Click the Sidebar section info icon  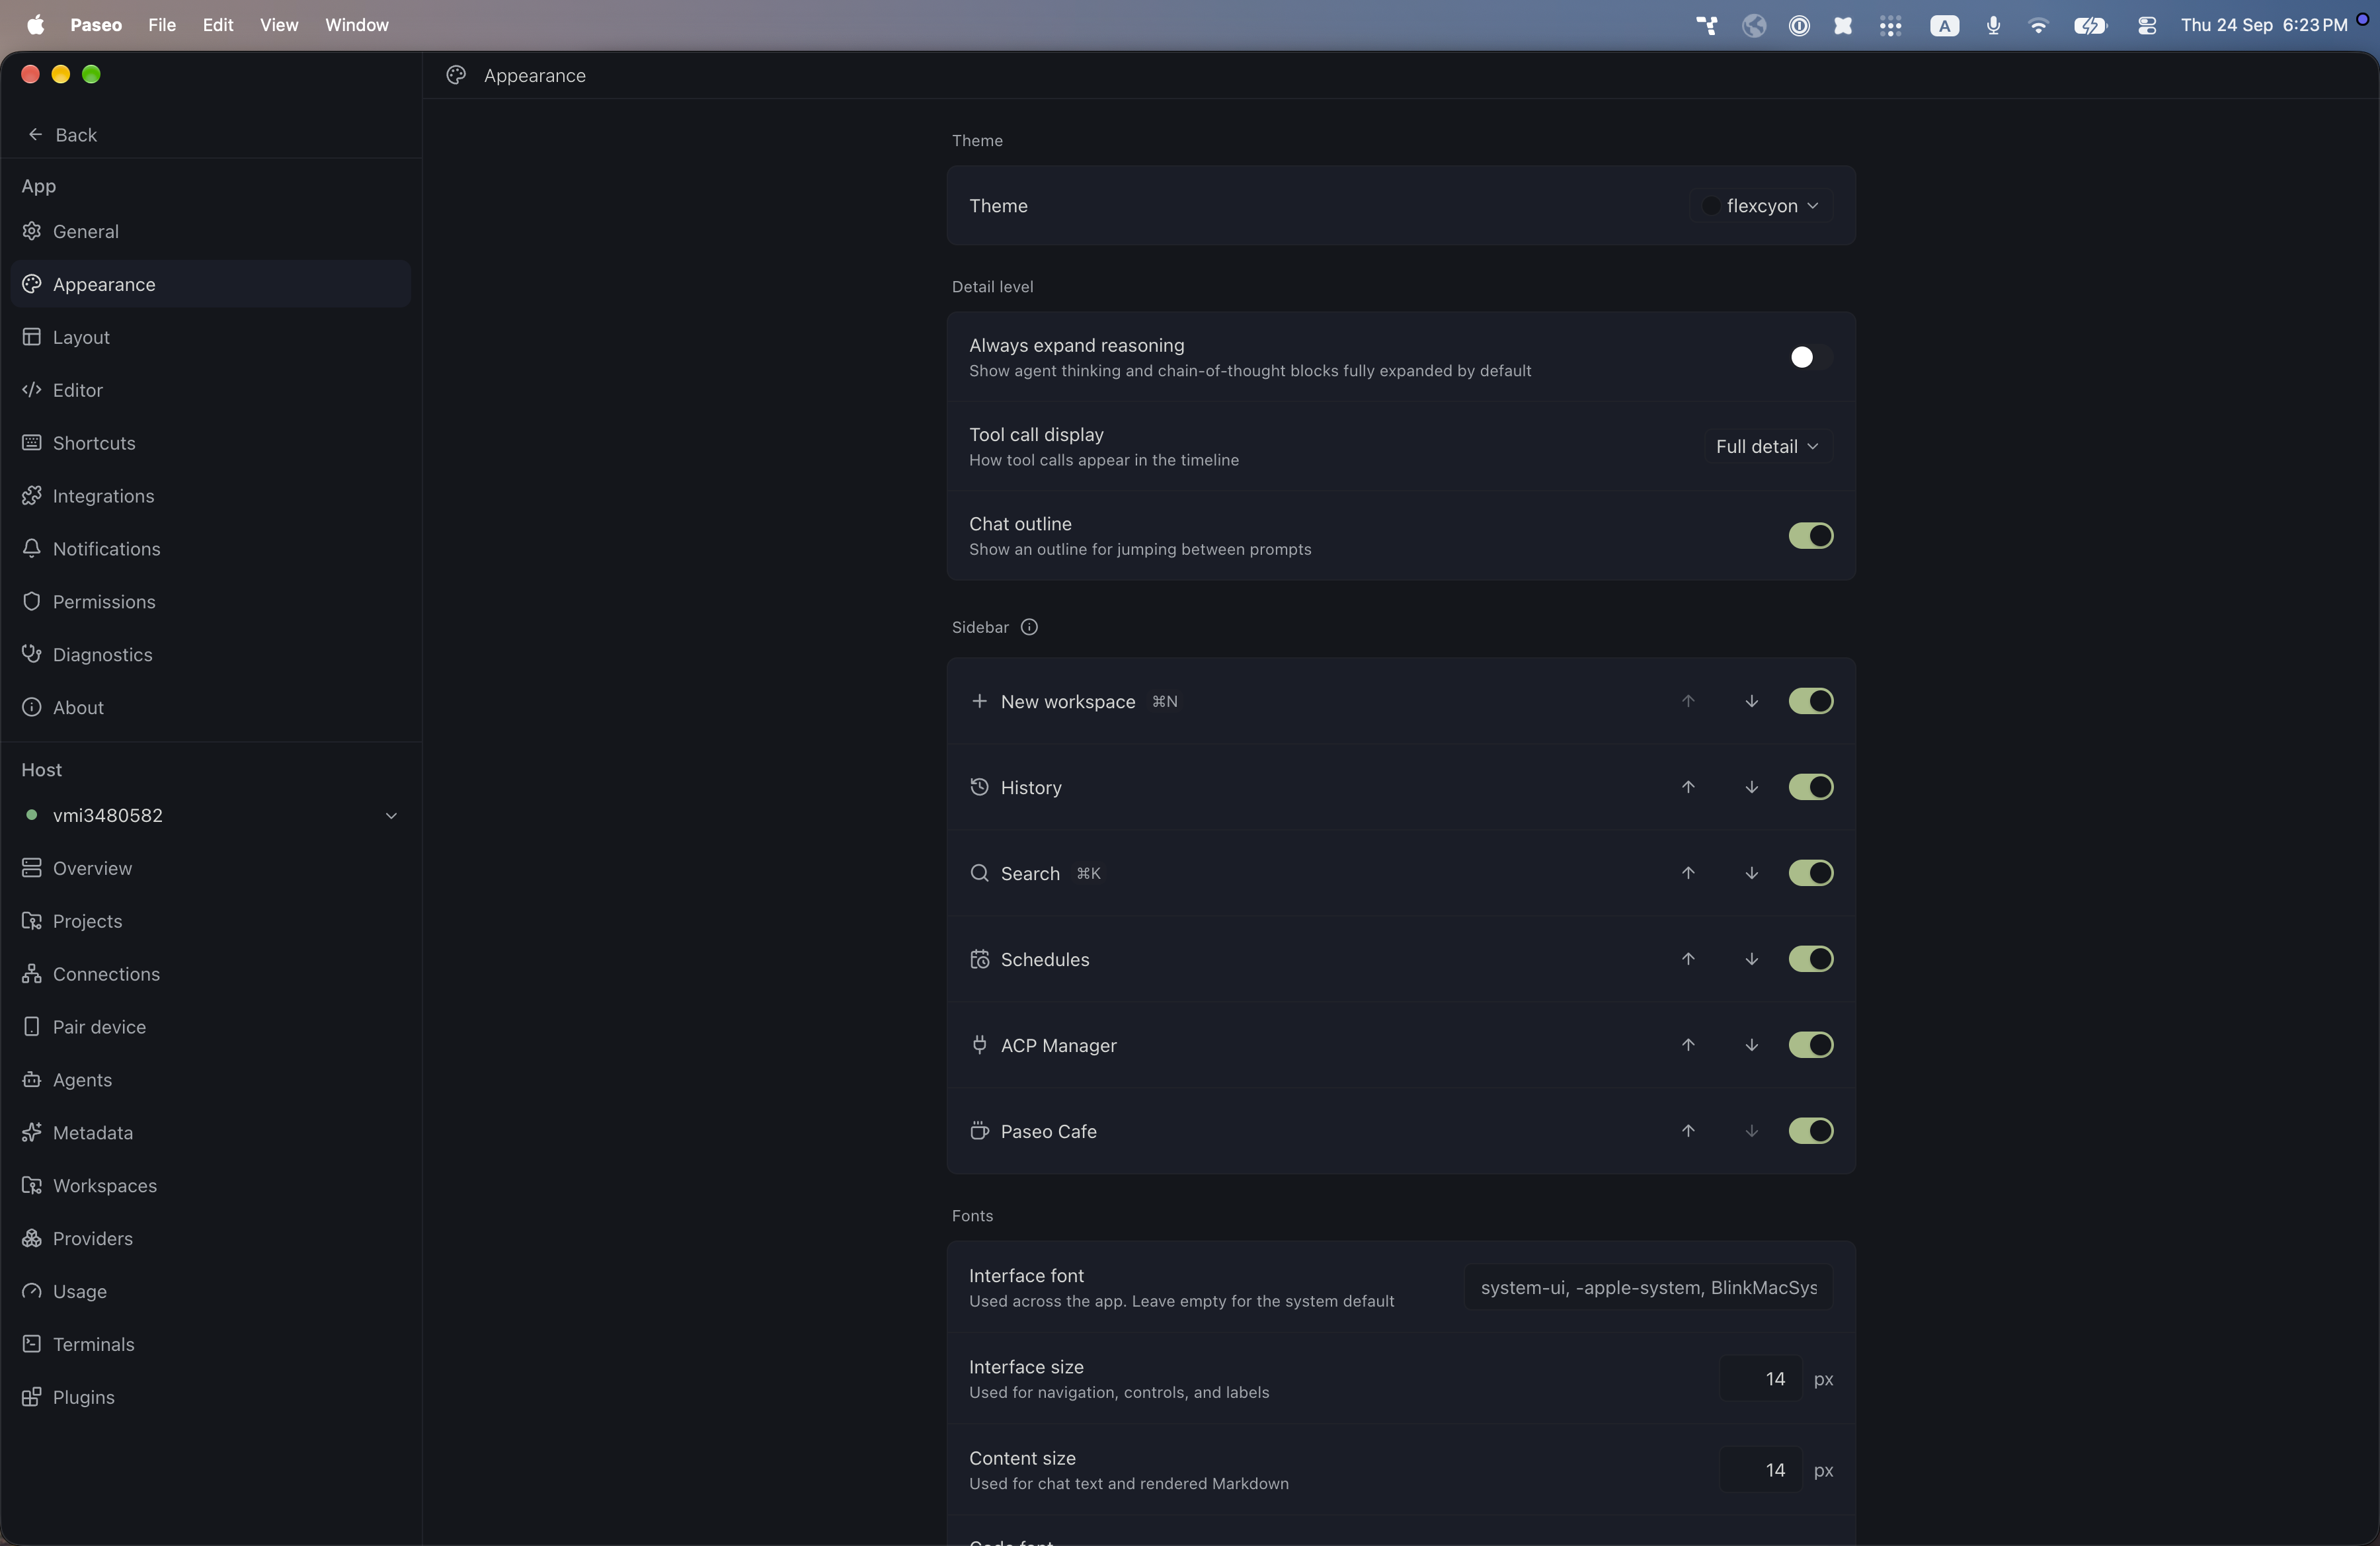point(1029,627)
